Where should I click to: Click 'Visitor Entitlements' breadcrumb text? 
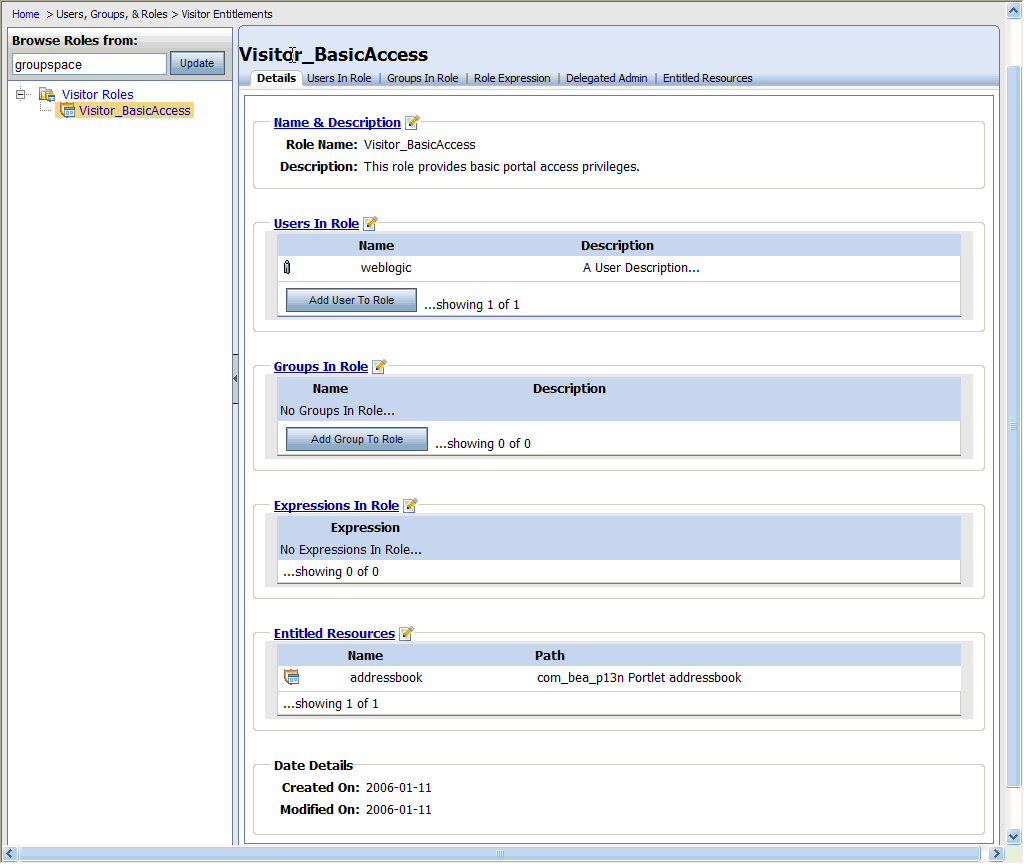click(227, 14)
